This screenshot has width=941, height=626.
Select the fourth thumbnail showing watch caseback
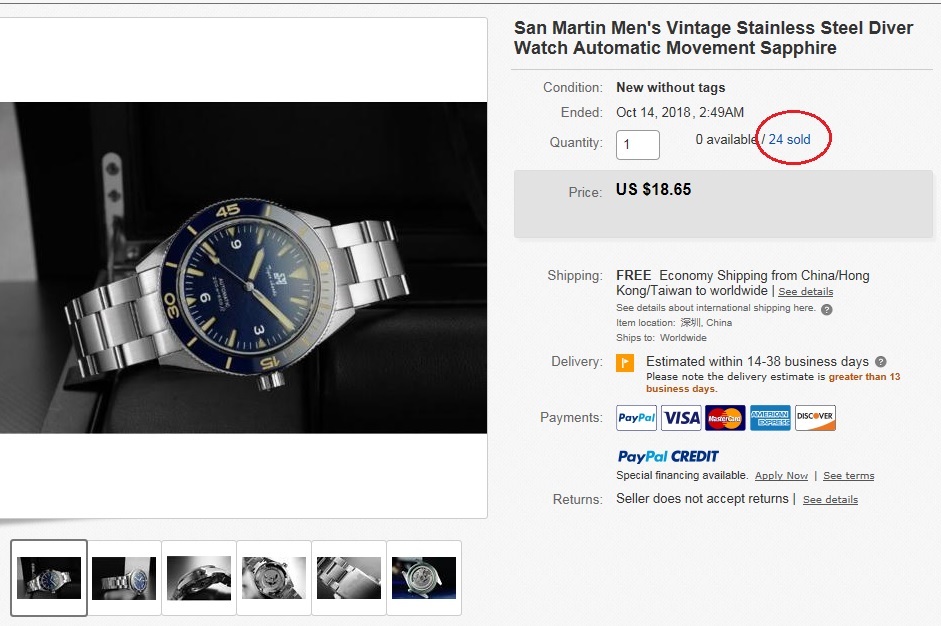click(x=274, y=578)
